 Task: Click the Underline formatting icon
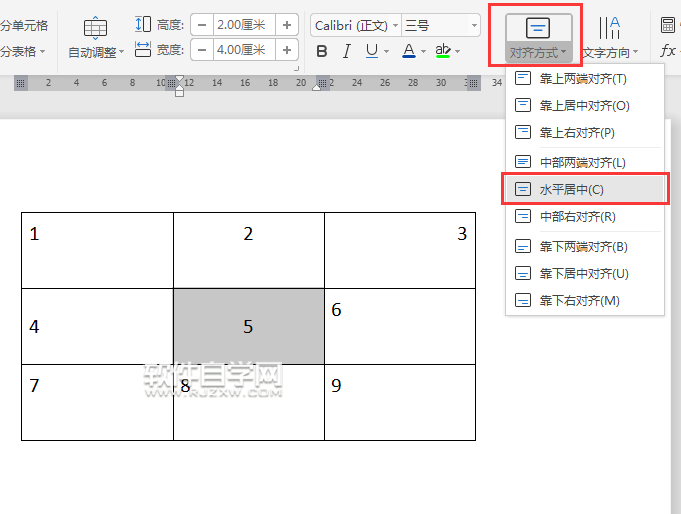pyautogui.click(x=372, y=51)
